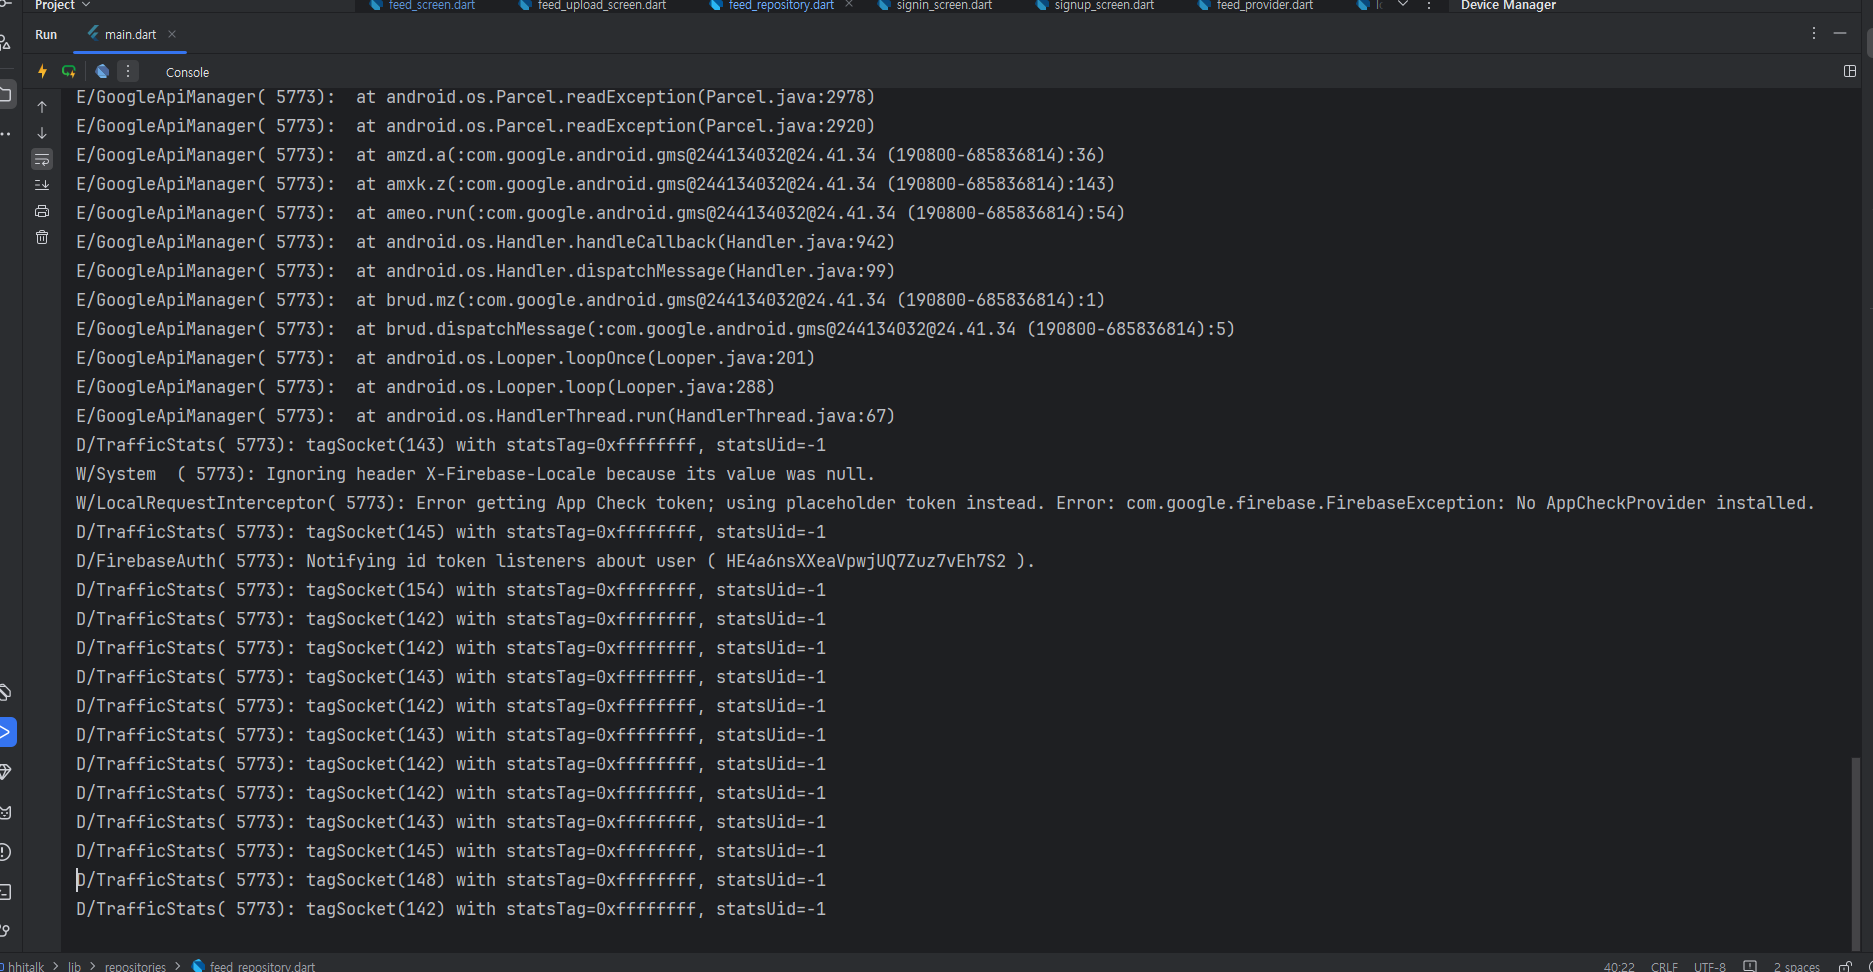
Task: Open the more tool windows ellipsis
Action: [x=6, y=134]
